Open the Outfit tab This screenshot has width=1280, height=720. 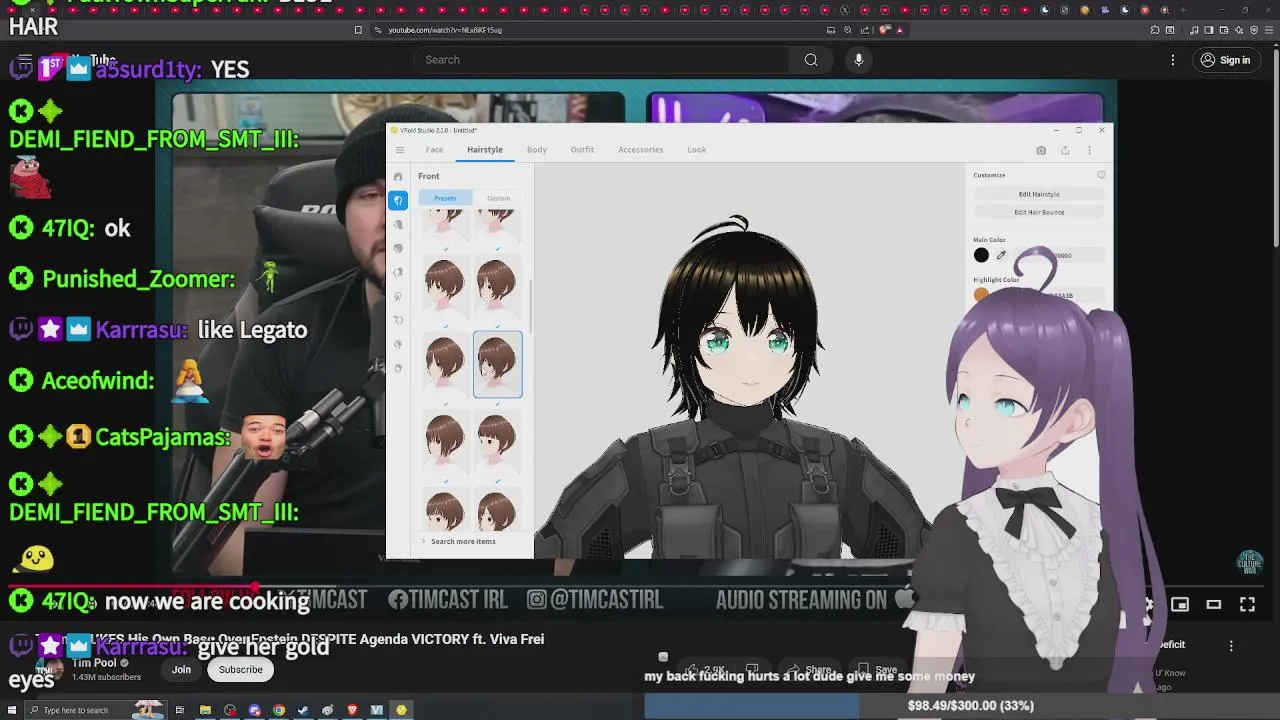tap(582, 150)
